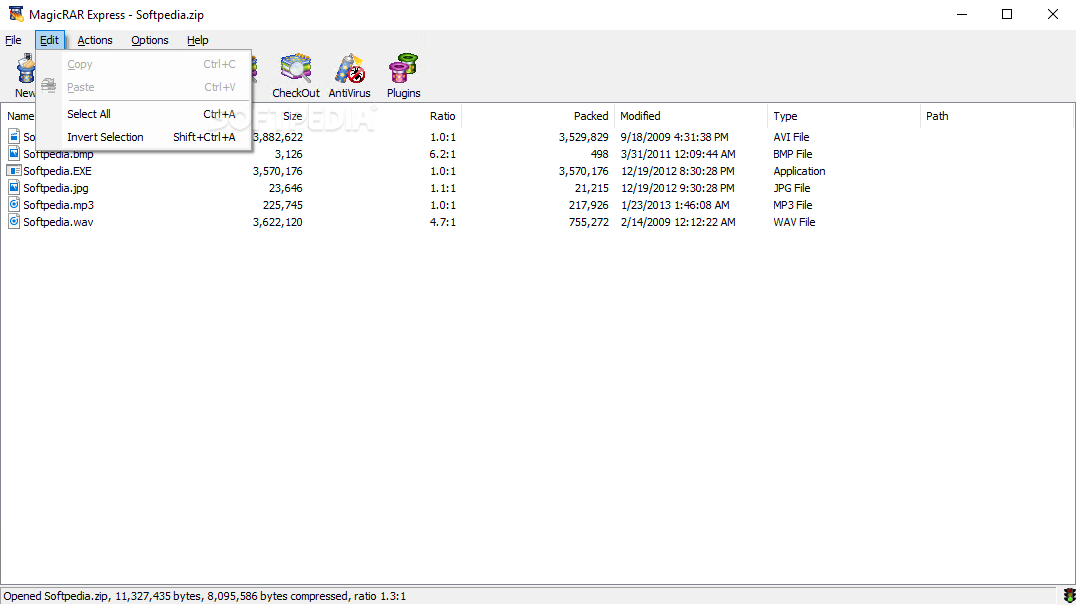Click the packed value 3,529,829
This screenshot has height=605, width=1076.
583,137
